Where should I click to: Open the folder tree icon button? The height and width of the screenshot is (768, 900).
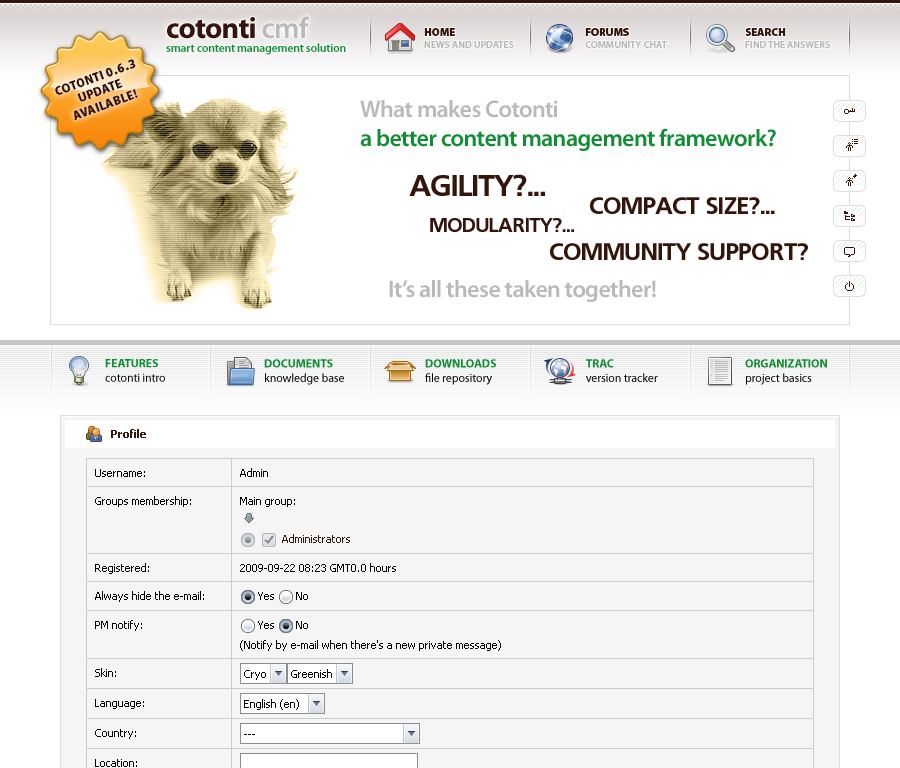click(849, 216)
